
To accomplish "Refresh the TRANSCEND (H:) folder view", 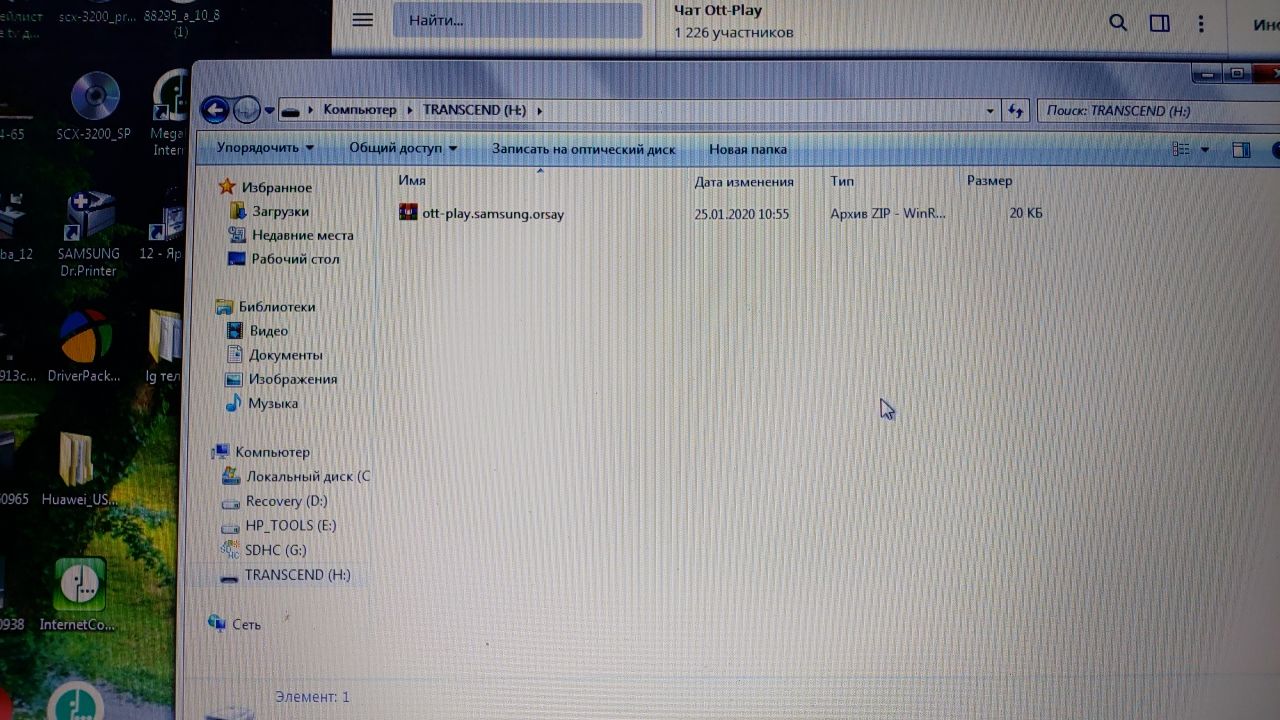I will pyautogui.click(x=1016, y=111).
